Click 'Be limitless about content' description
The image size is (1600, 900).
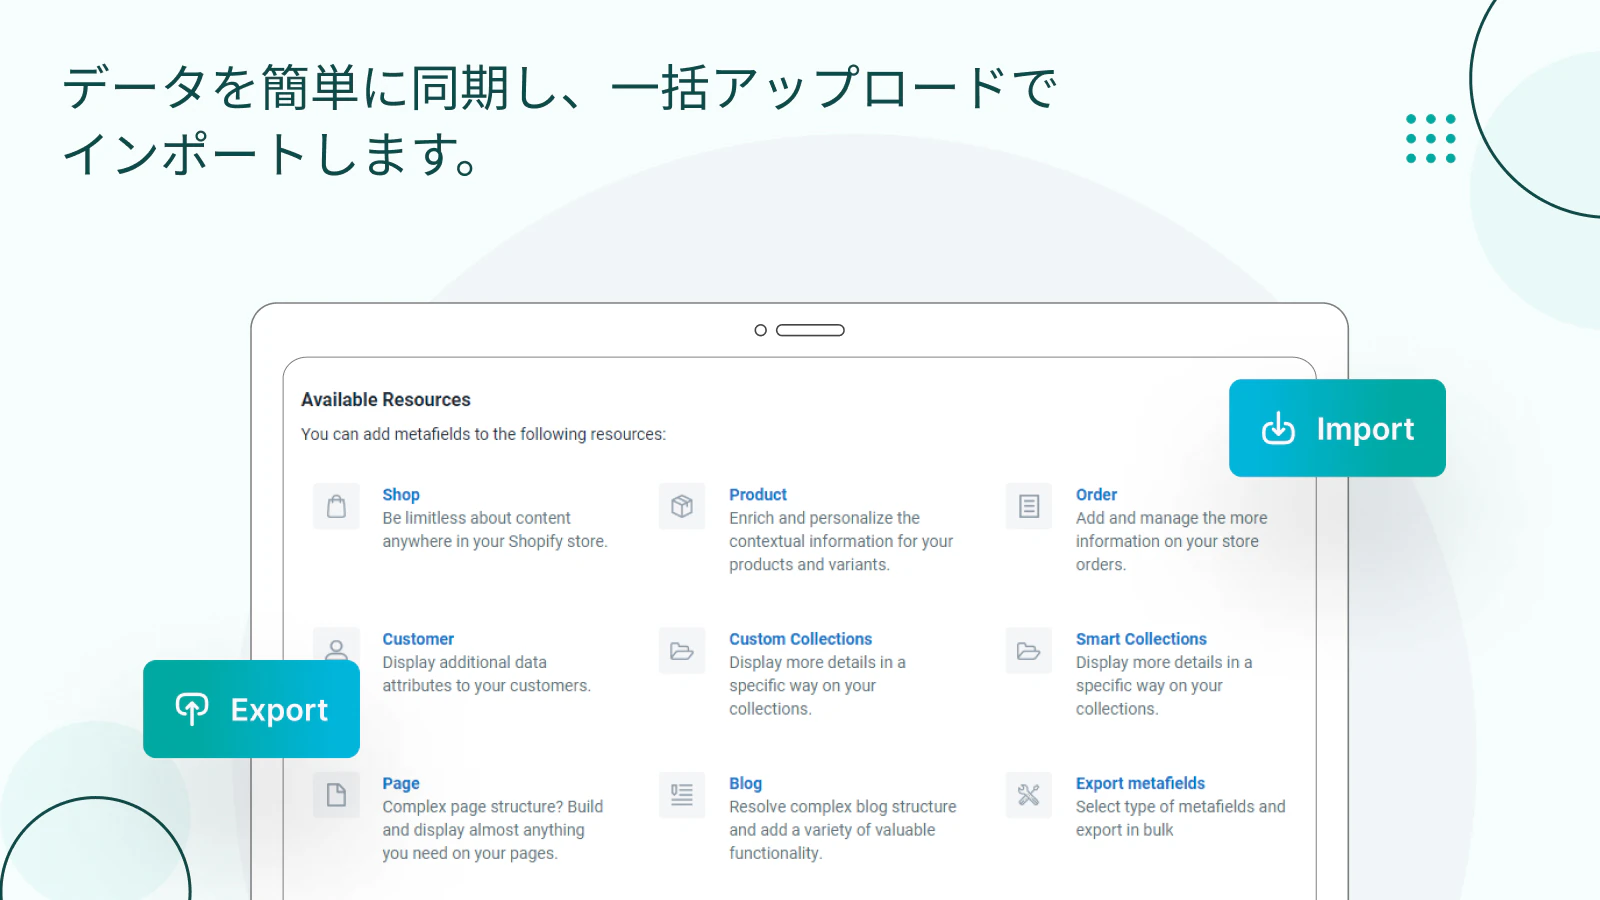pyautogui.click(x=495, y=529)
